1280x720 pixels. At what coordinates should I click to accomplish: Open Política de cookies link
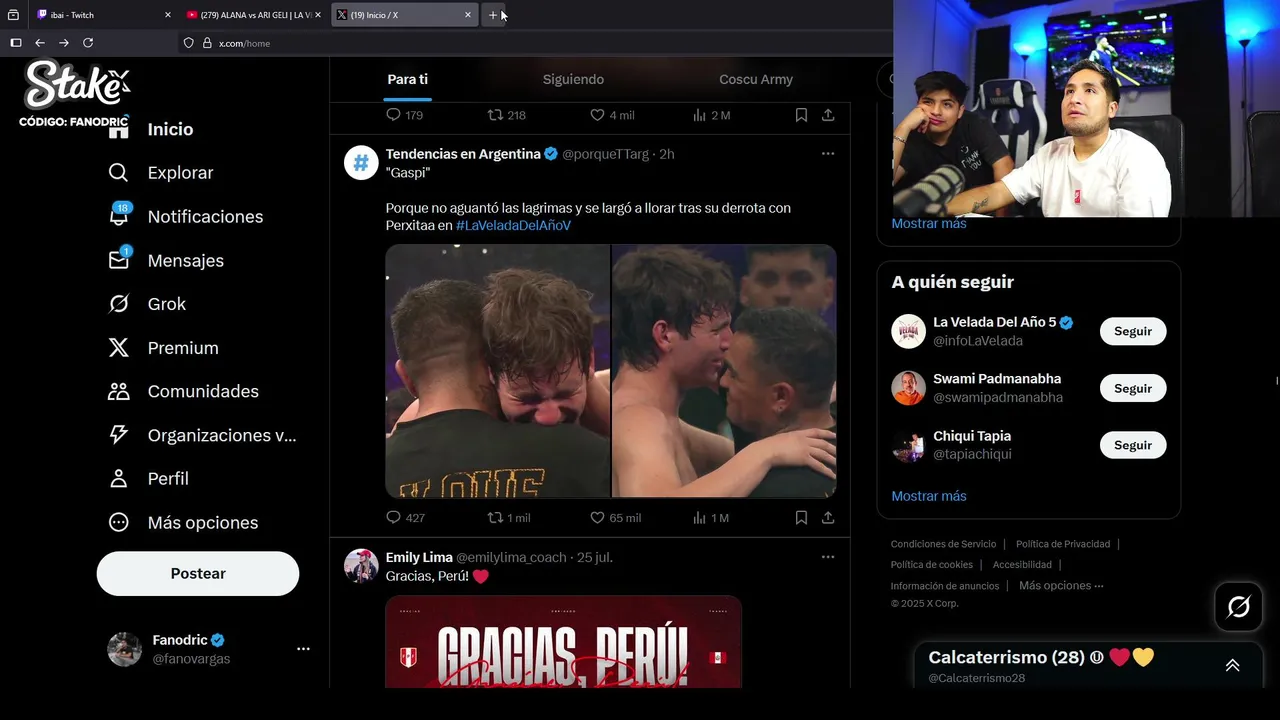[x=932, y=565]
